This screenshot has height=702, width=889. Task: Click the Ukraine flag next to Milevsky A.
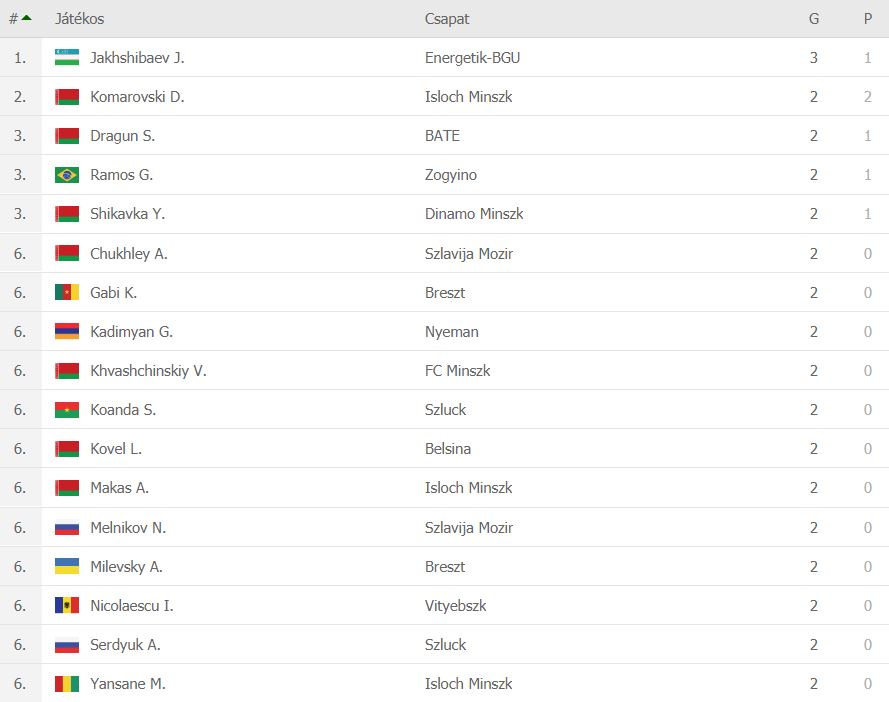tap(67, 566)
